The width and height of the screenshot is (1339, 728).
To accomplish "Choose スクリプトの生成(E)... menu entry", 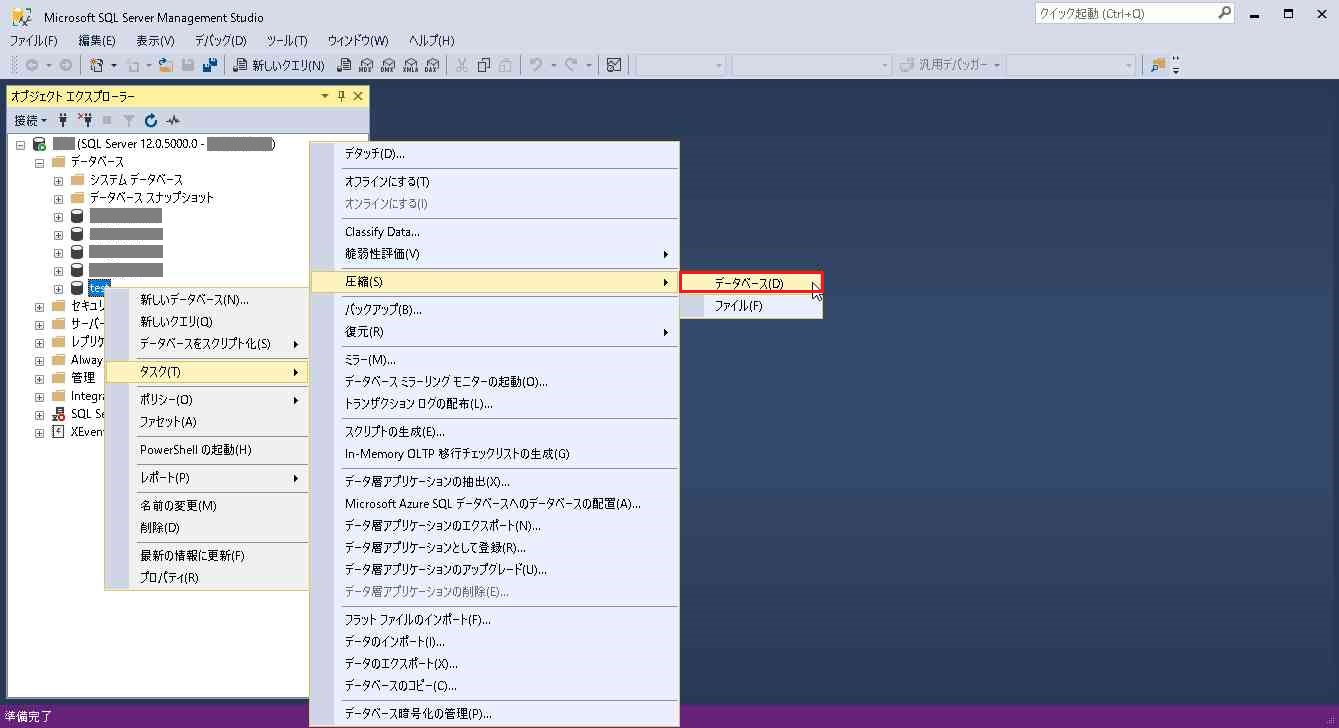I will click(x=494, y=432).
